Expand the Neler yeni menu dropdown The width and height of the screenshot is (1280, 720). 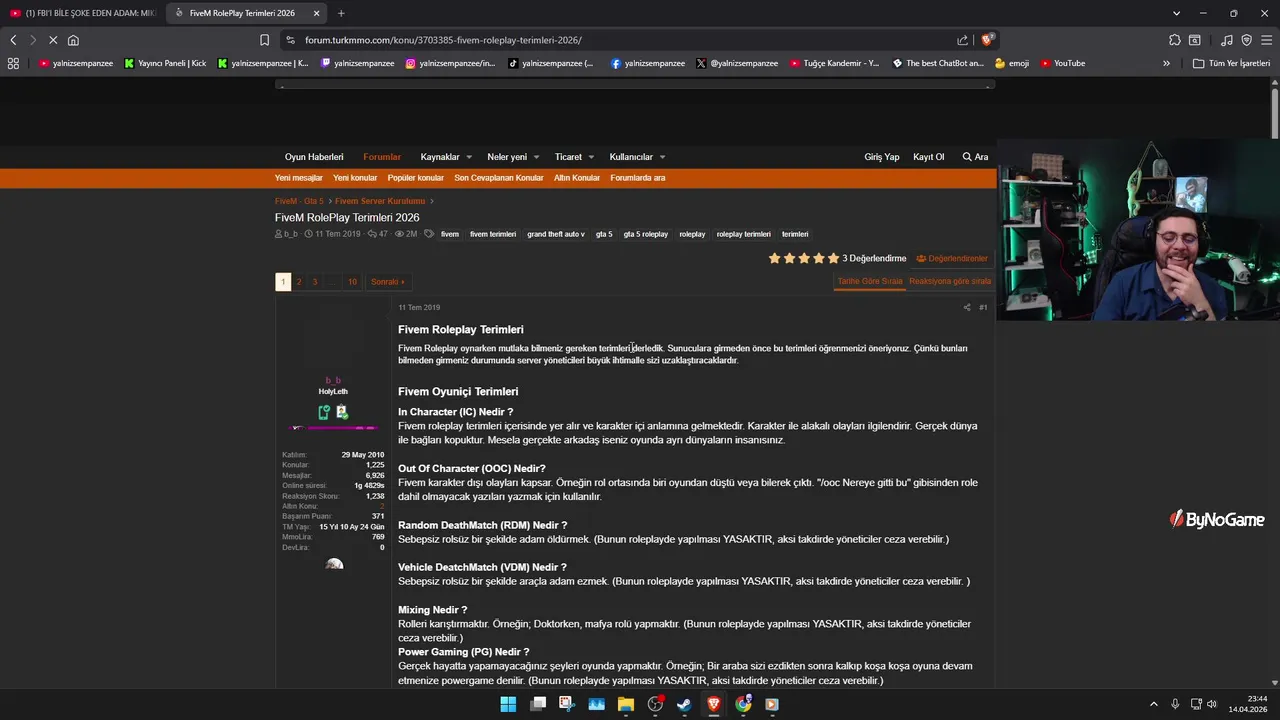pyautogui.click(x=536, y=157)
